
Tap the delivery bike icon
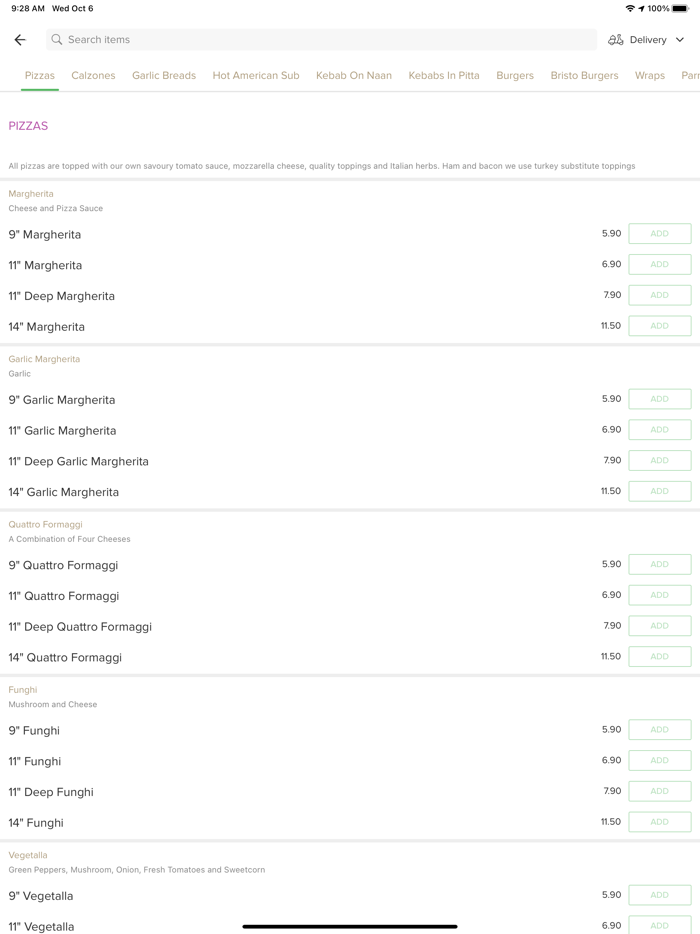pyautogui.click(x=616, y=40)
